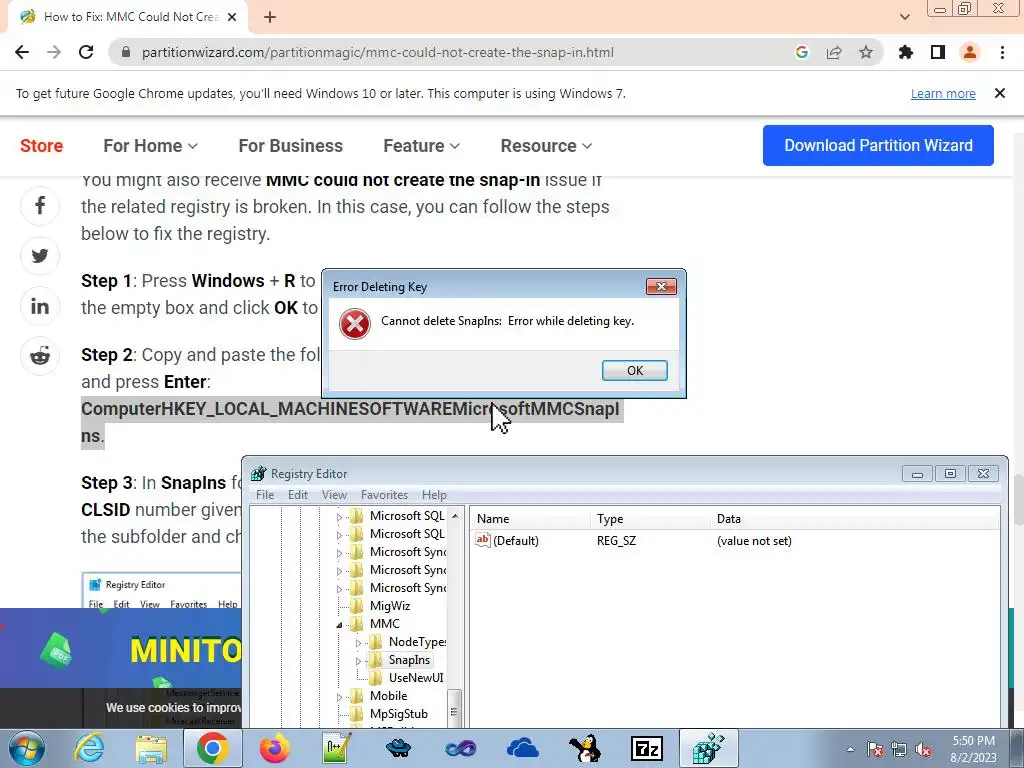
Task: Select the (Default) registry value
Action: point(507,541)
